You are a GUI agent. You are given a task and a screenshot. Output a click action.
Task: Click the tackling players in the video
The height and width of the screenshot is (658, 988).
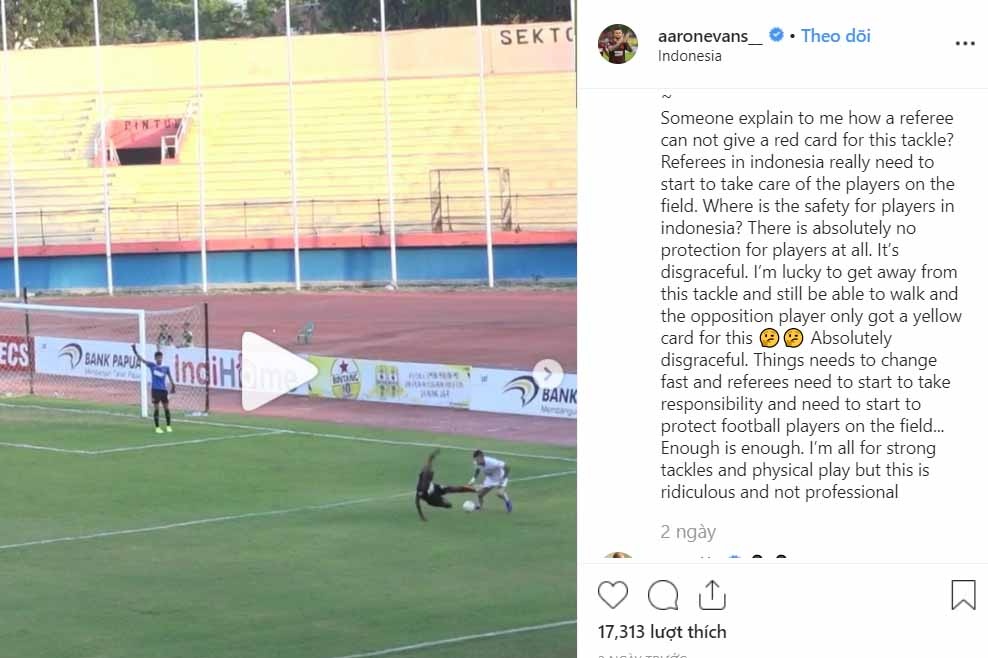coord(462,484)
